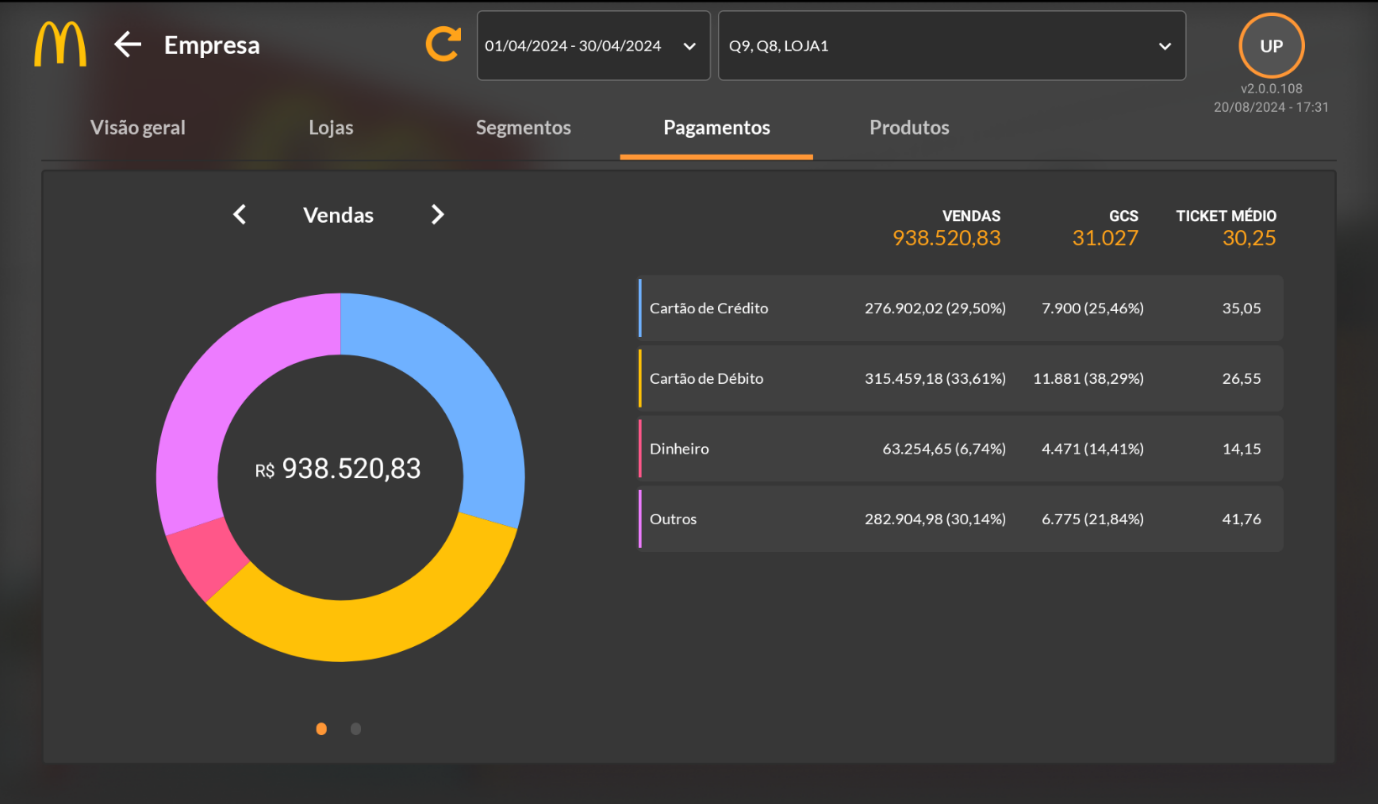Select the Dinheiro payment row
This screenshot has height=804, width=1378.
[960, 448]
